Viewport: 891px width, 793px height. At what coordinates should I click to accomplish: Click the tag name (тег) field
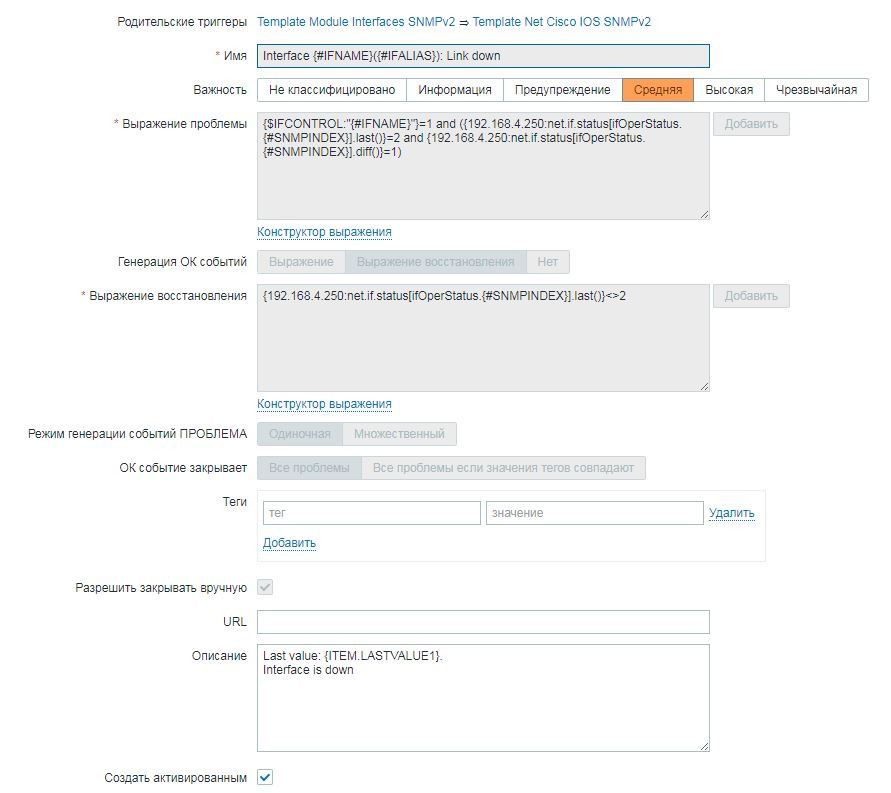tap(371, 513)
